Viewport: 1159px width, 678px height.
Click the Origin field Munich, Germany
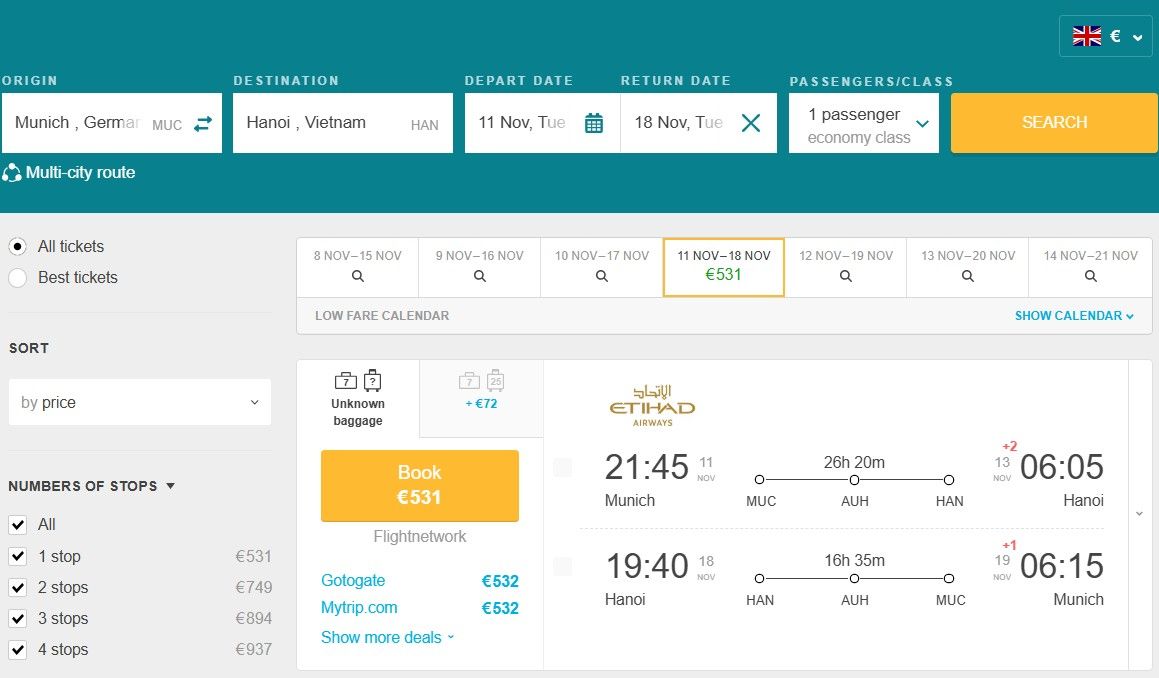[112, 123]
